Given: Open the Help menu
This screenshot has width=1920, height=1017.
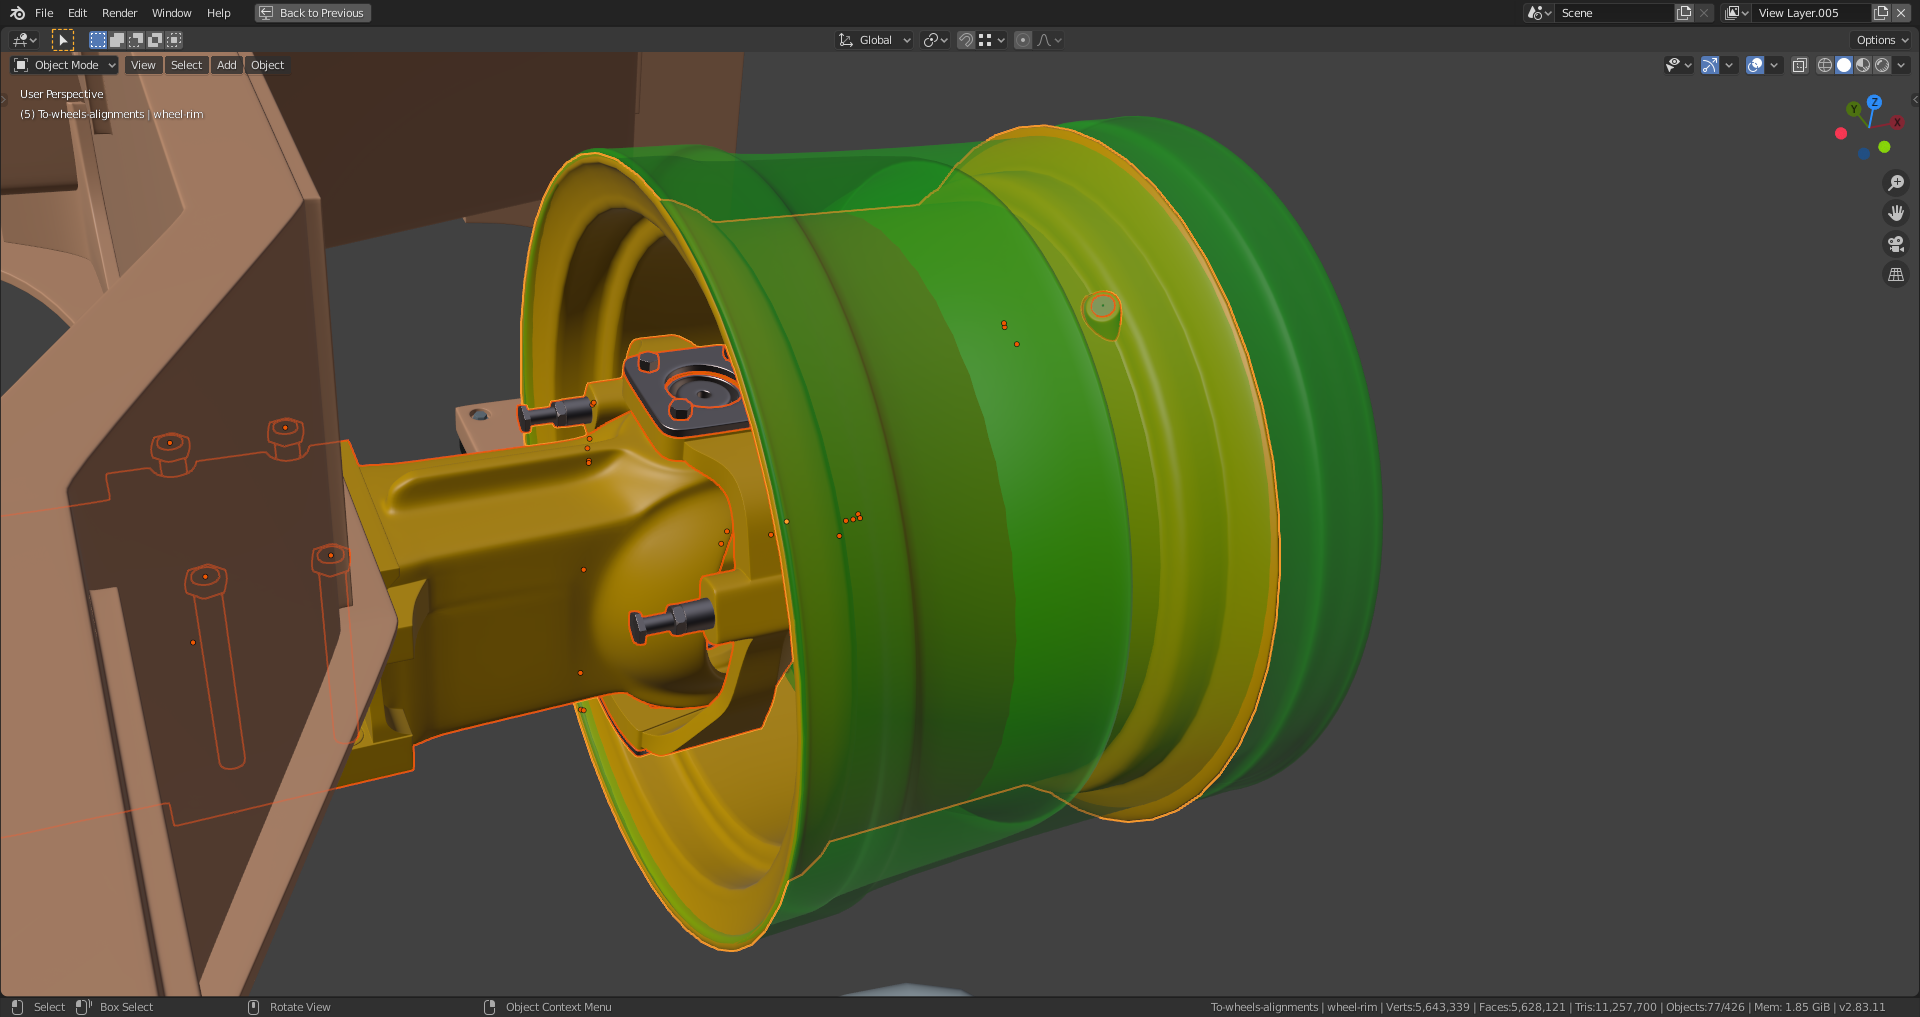Looking at the screenshot, I should click(x=218, y=13).
